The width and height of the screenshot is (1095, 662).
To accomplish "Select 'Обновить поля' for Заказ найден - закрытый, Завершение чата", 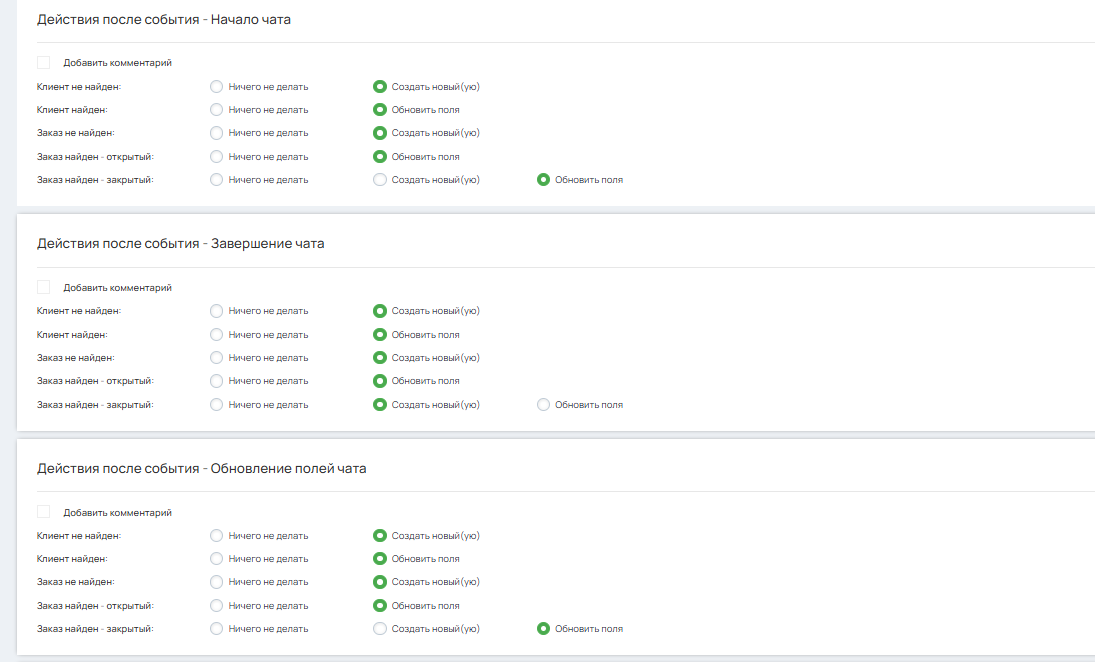I will tap(544, 405).
